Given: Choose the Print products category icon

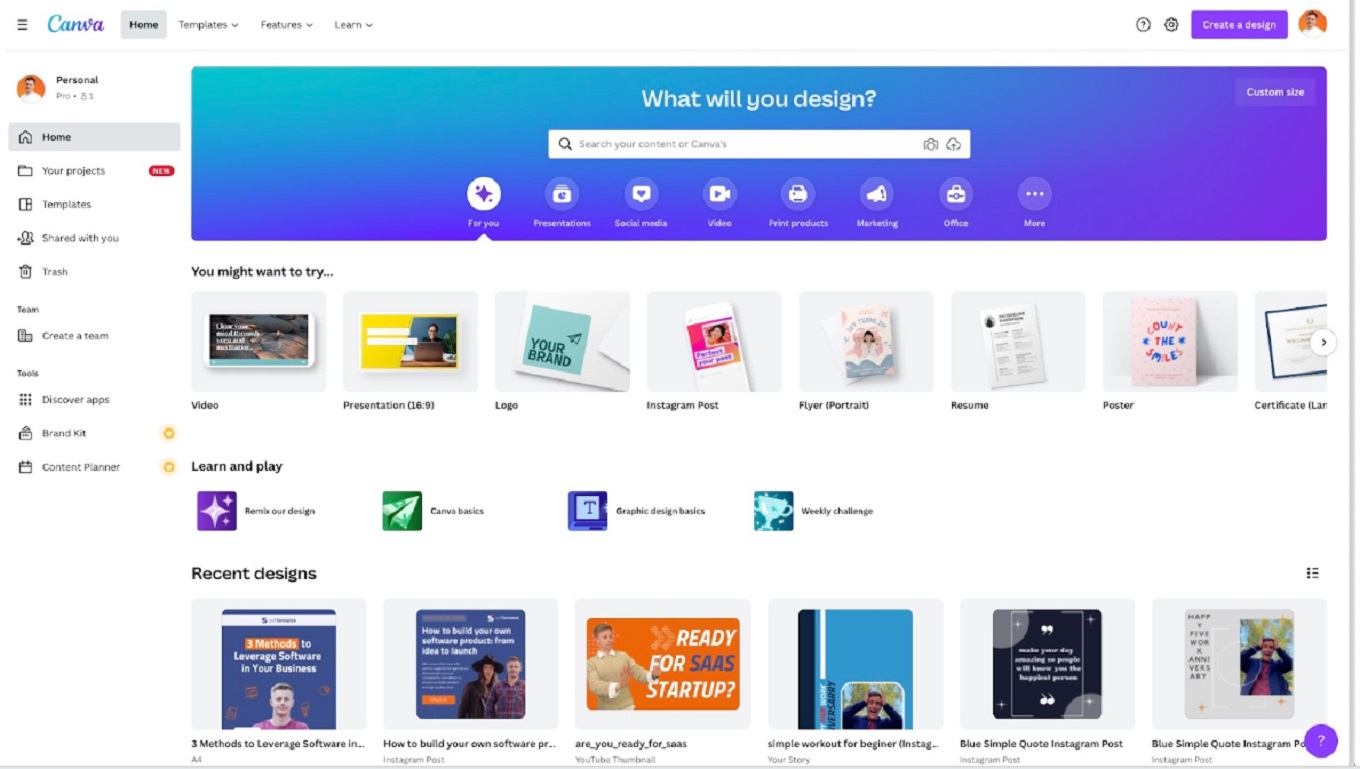Looking at the screenshot, I should [x=798, y=194].
